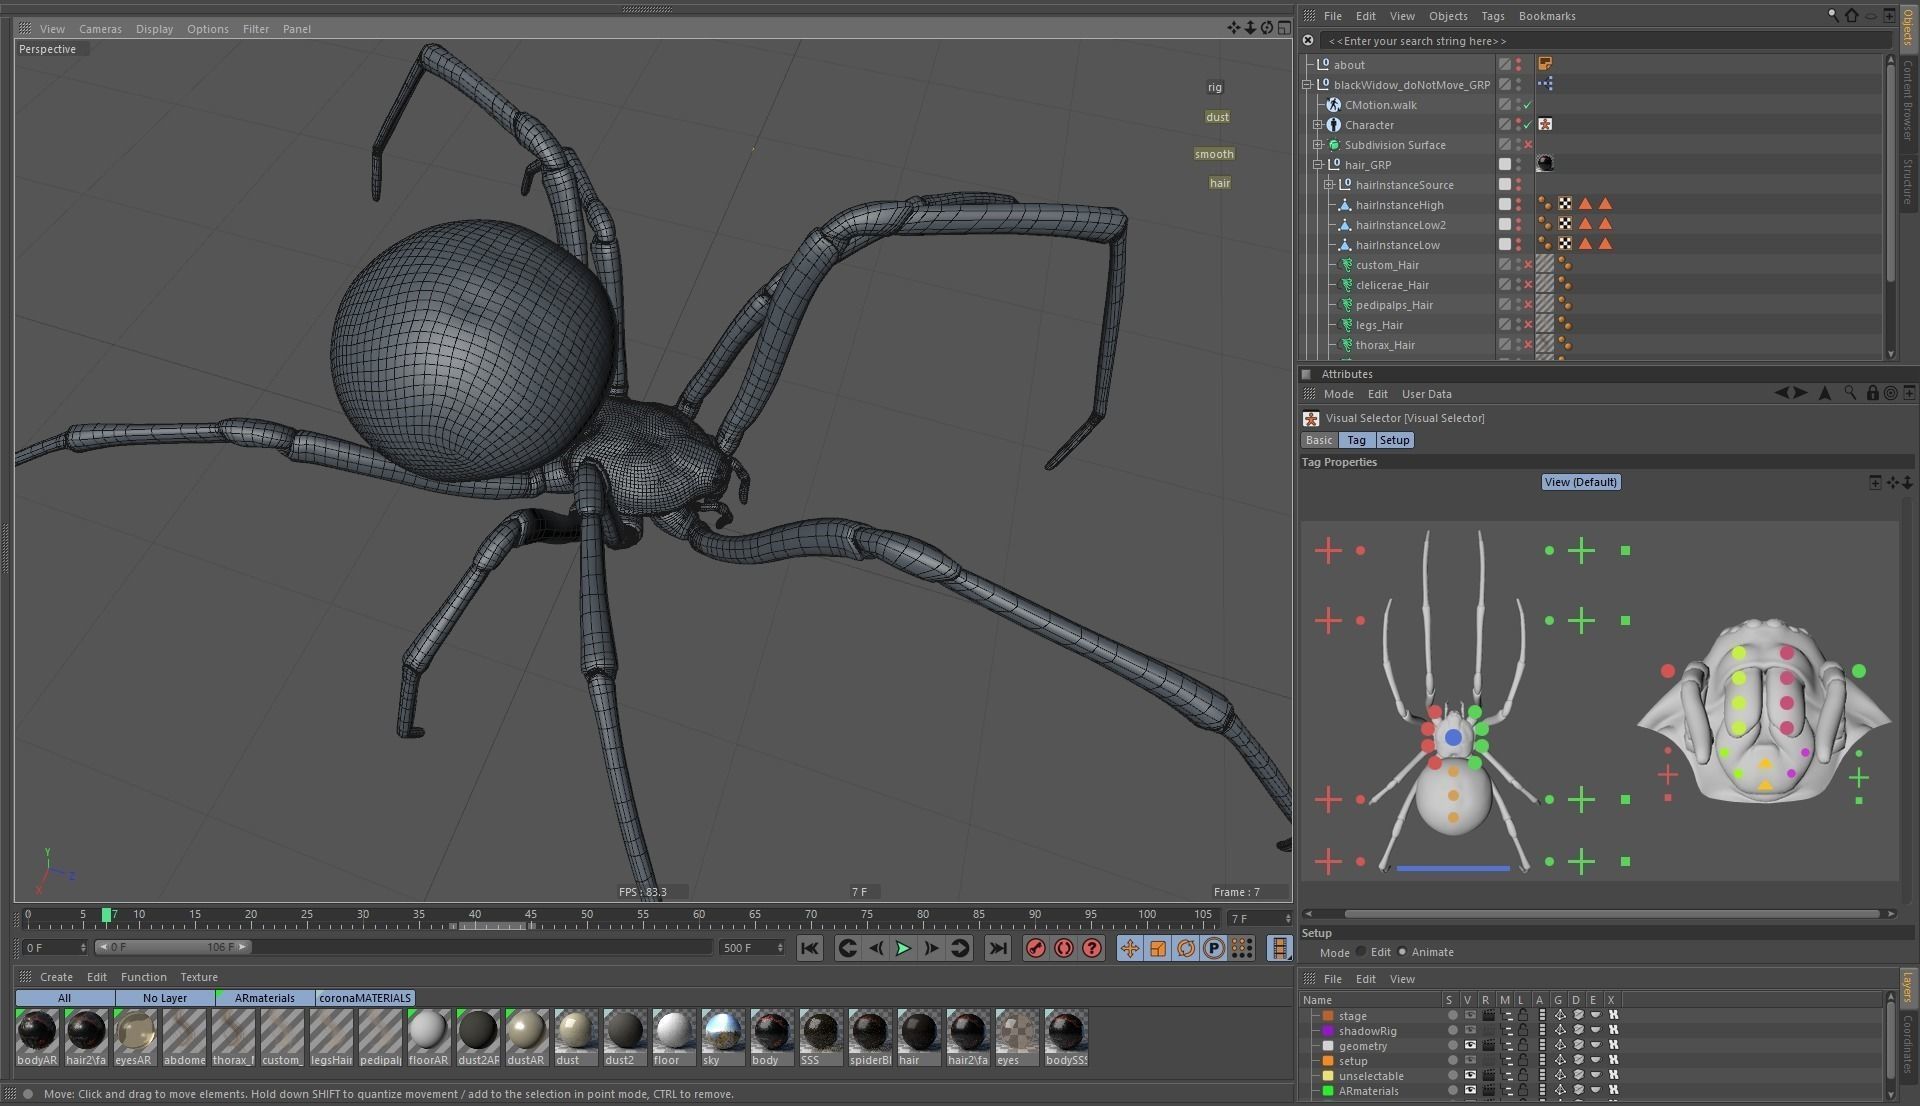Jump to the next key button

click(959, 948)
